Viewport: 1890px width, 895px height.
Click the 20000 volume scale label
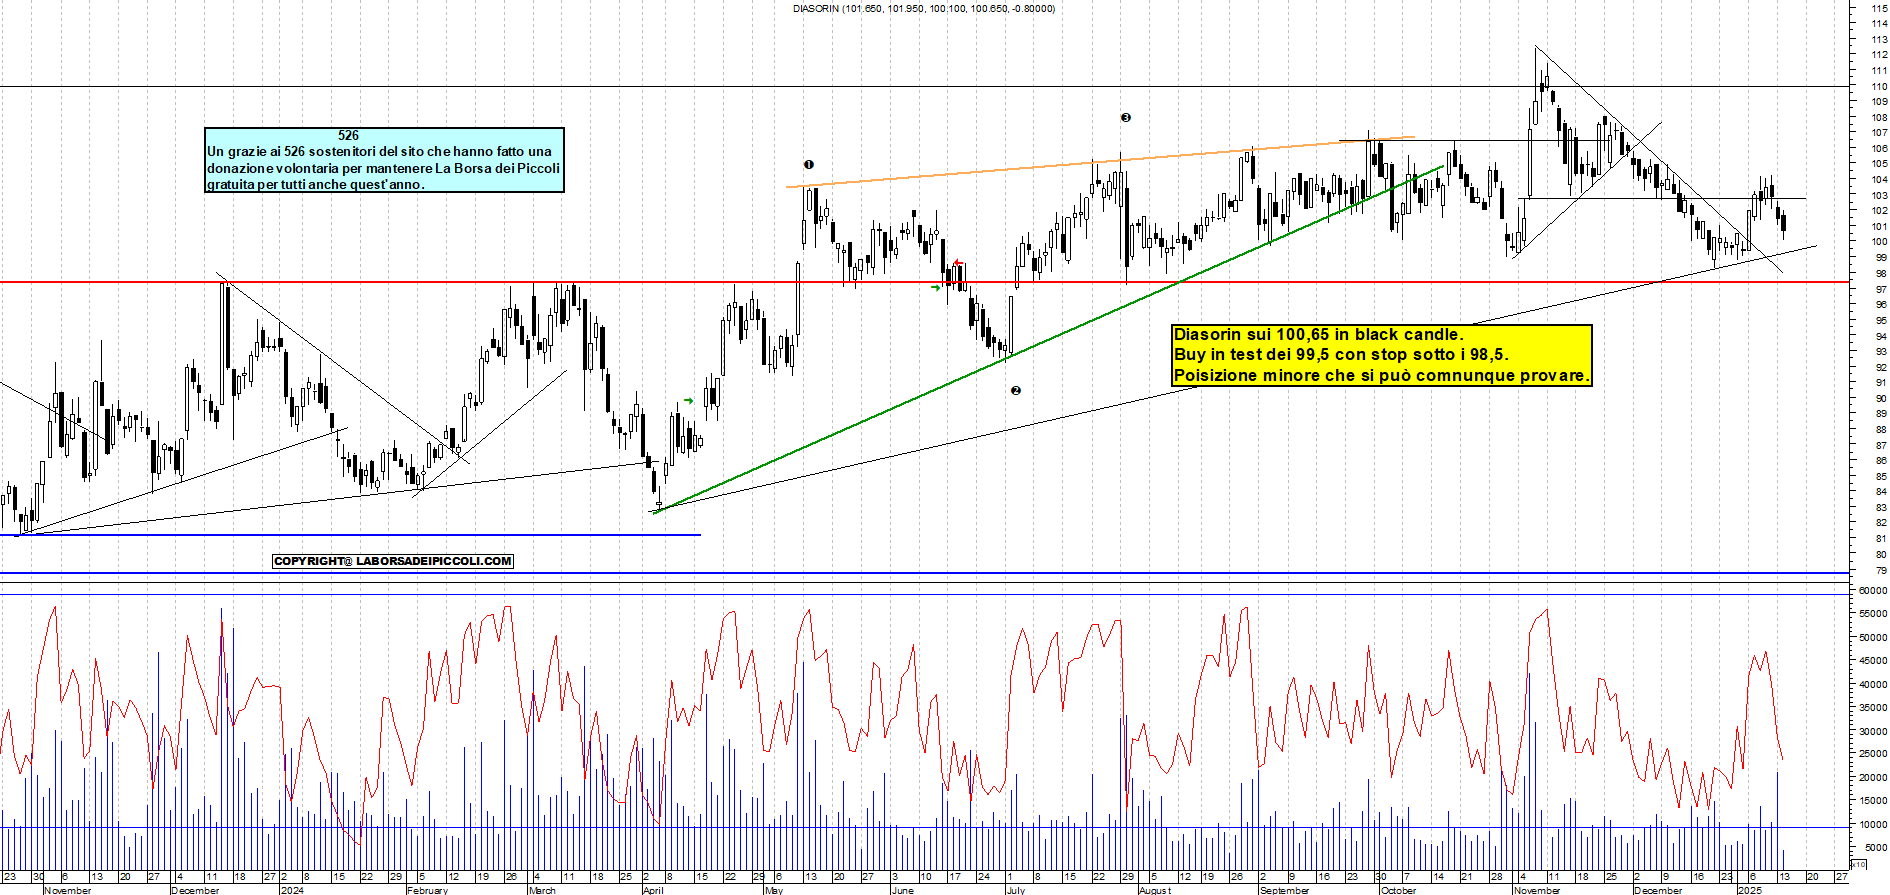(1873, 777)
